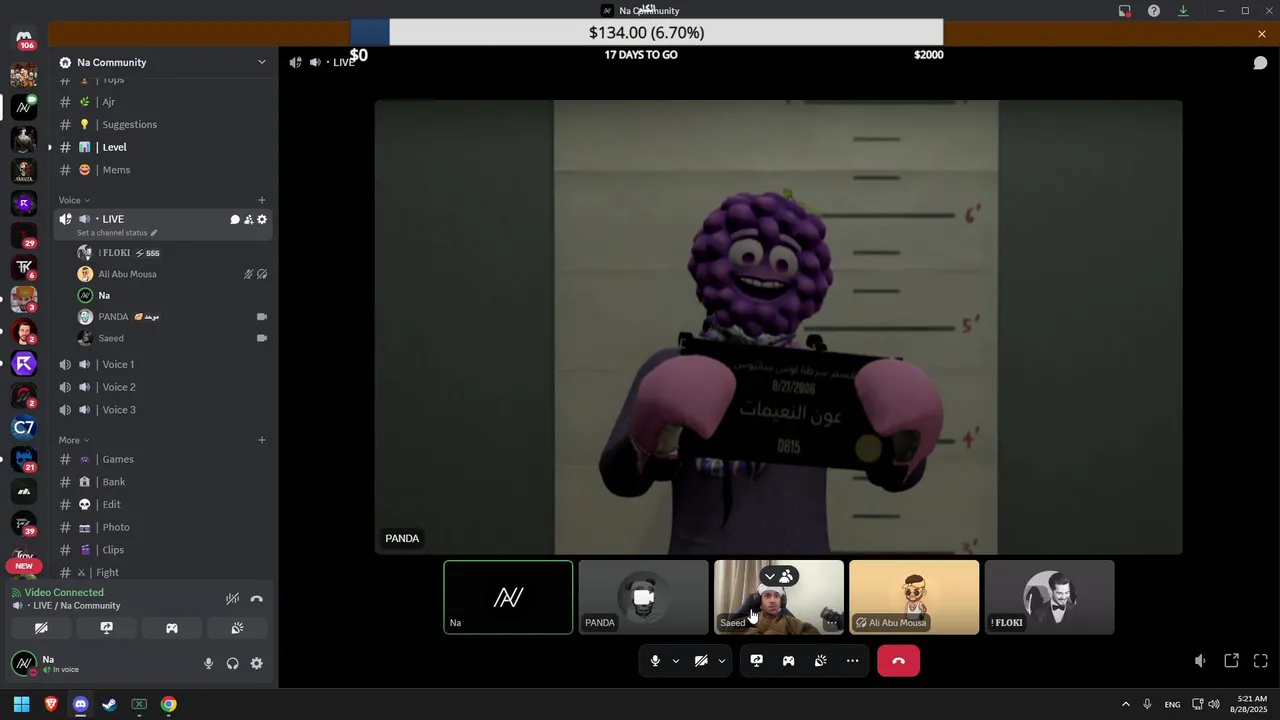Toggle microphone mute in user panel
This screenshot has height=720, width=1280.
point(209,663)
